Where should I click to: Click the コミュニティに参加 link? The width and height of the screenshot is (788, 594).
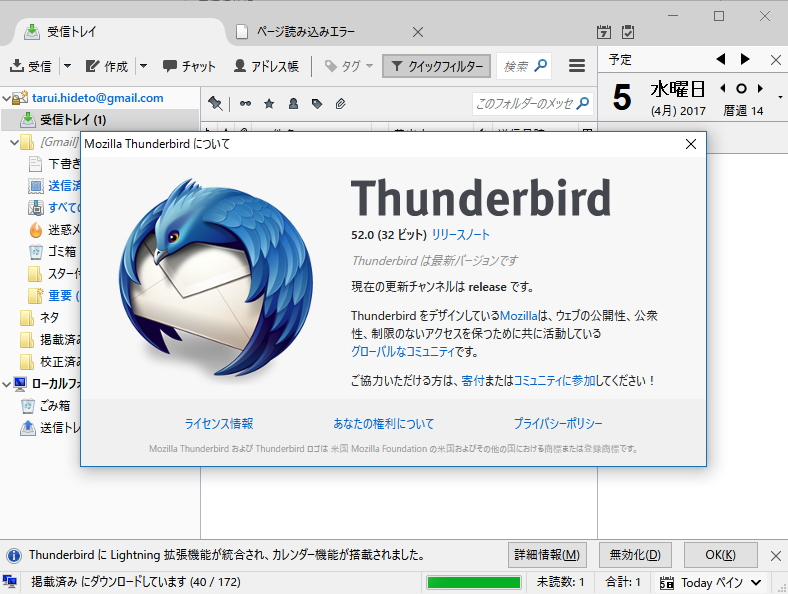coord(554,380)
